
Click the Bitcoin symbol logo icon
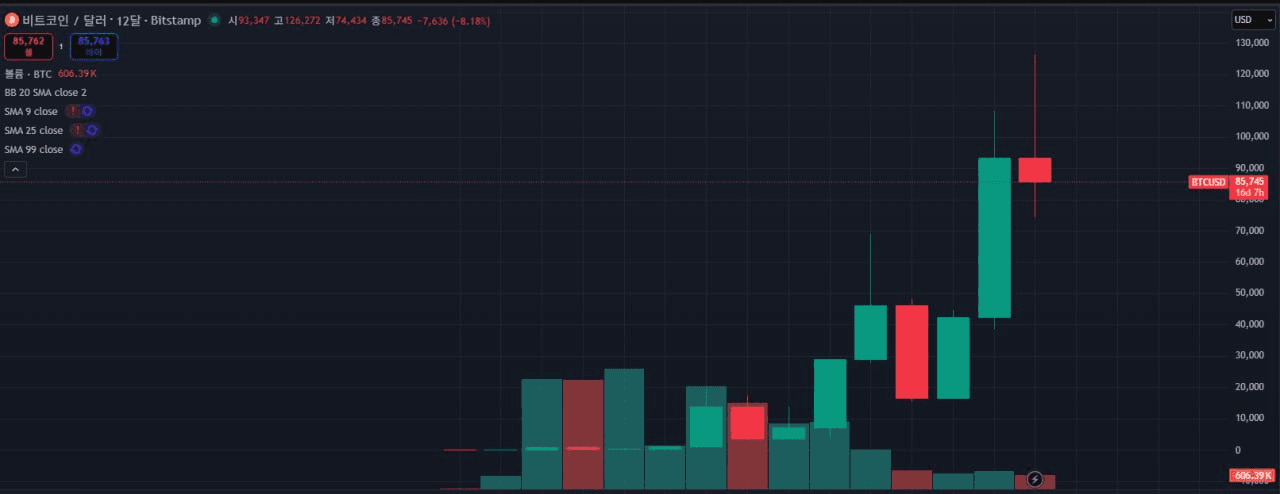12,20
